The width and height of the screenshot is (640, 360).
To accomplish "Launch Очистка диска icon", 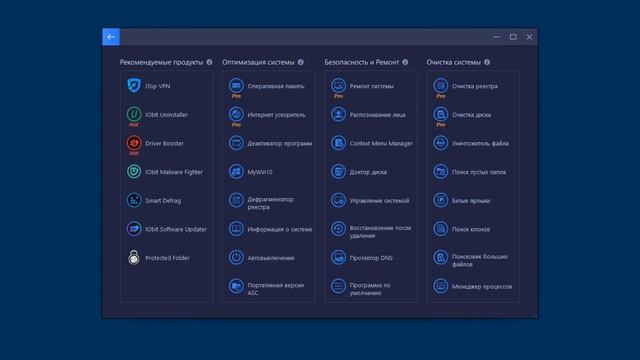I will [440, 114].
